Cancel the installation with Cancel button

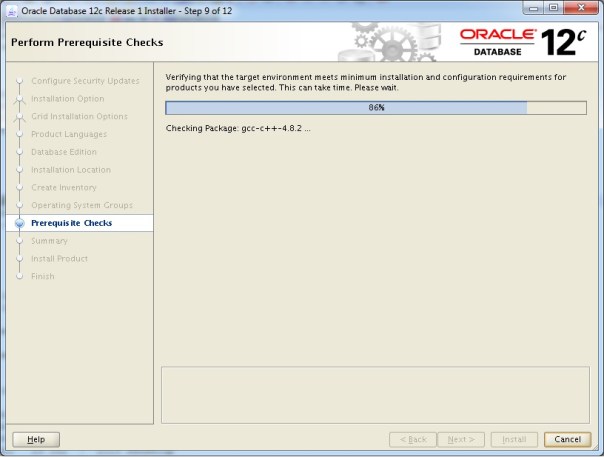point(567,439)
